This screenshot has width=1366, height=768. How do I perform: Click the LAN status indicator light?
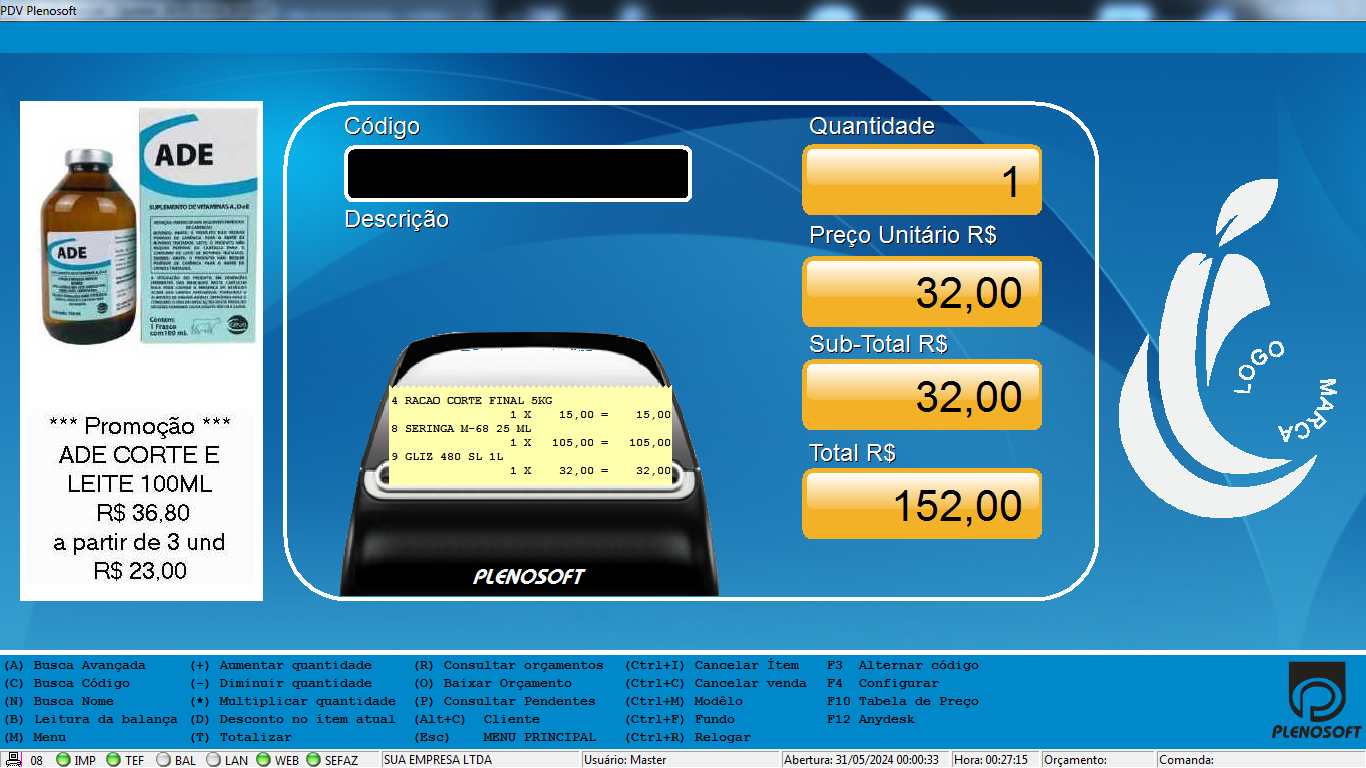213,760
